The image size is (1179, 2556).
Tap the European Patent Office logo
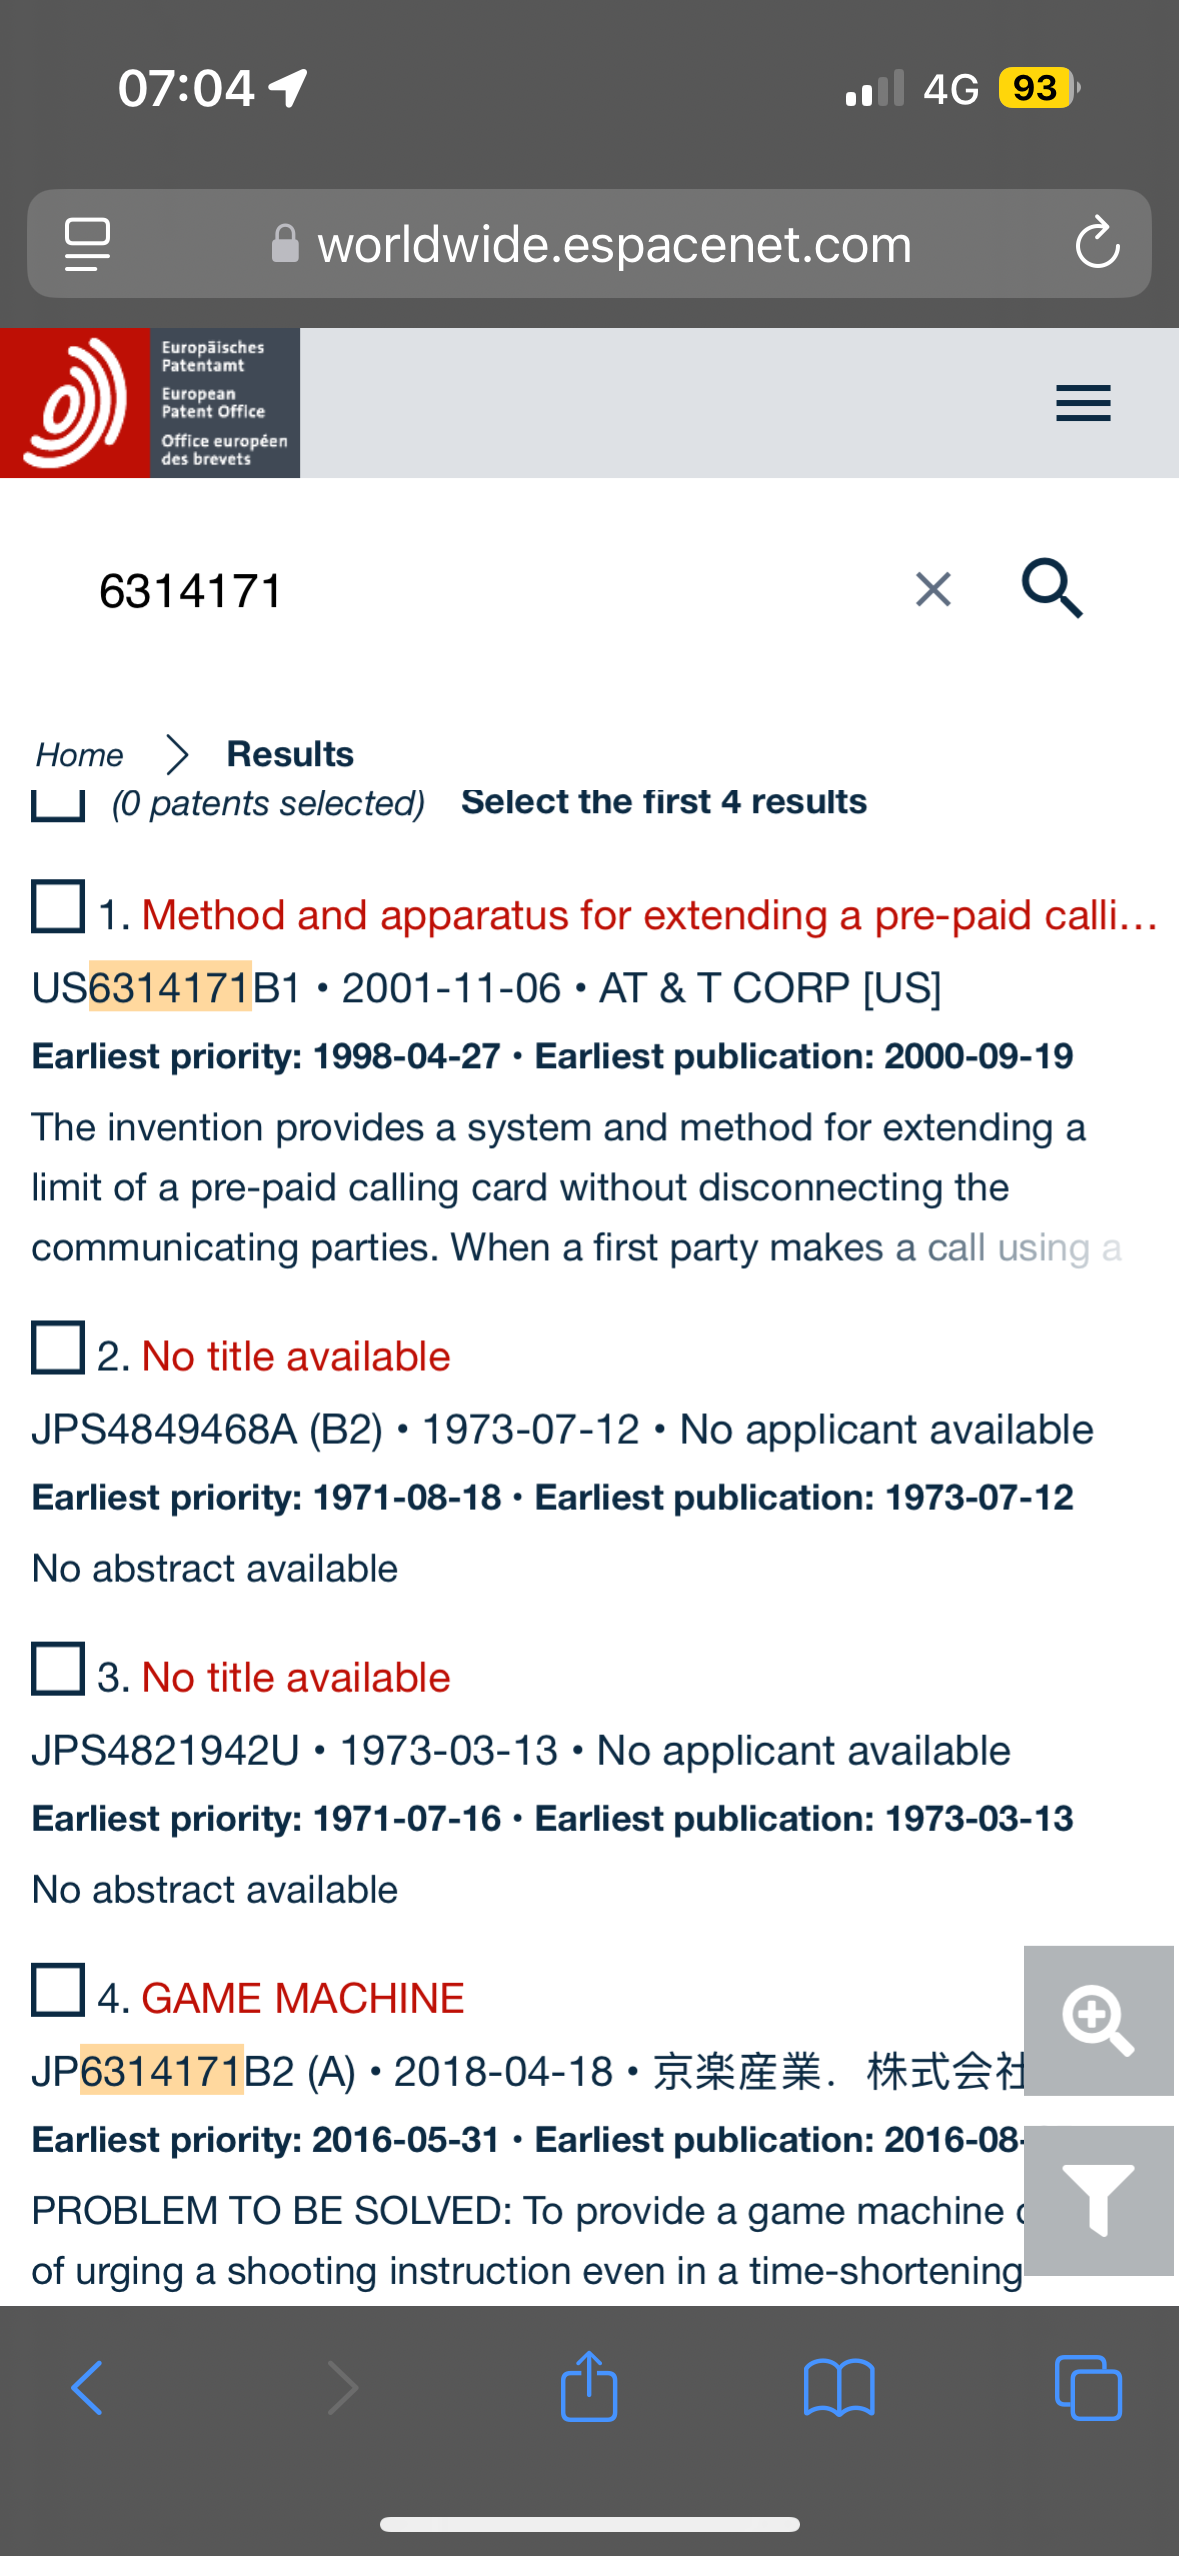coord(150,403)
